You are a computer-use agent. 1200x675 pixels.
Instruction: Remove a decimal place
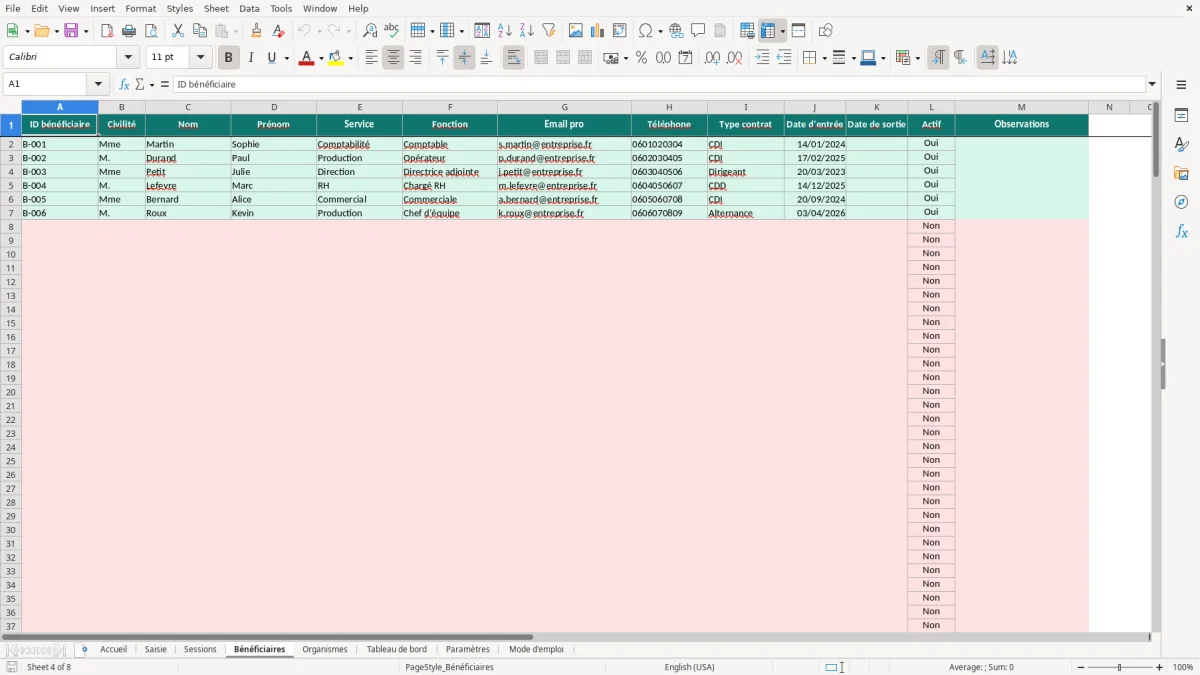pyautogui.click(x=734, y=58)
